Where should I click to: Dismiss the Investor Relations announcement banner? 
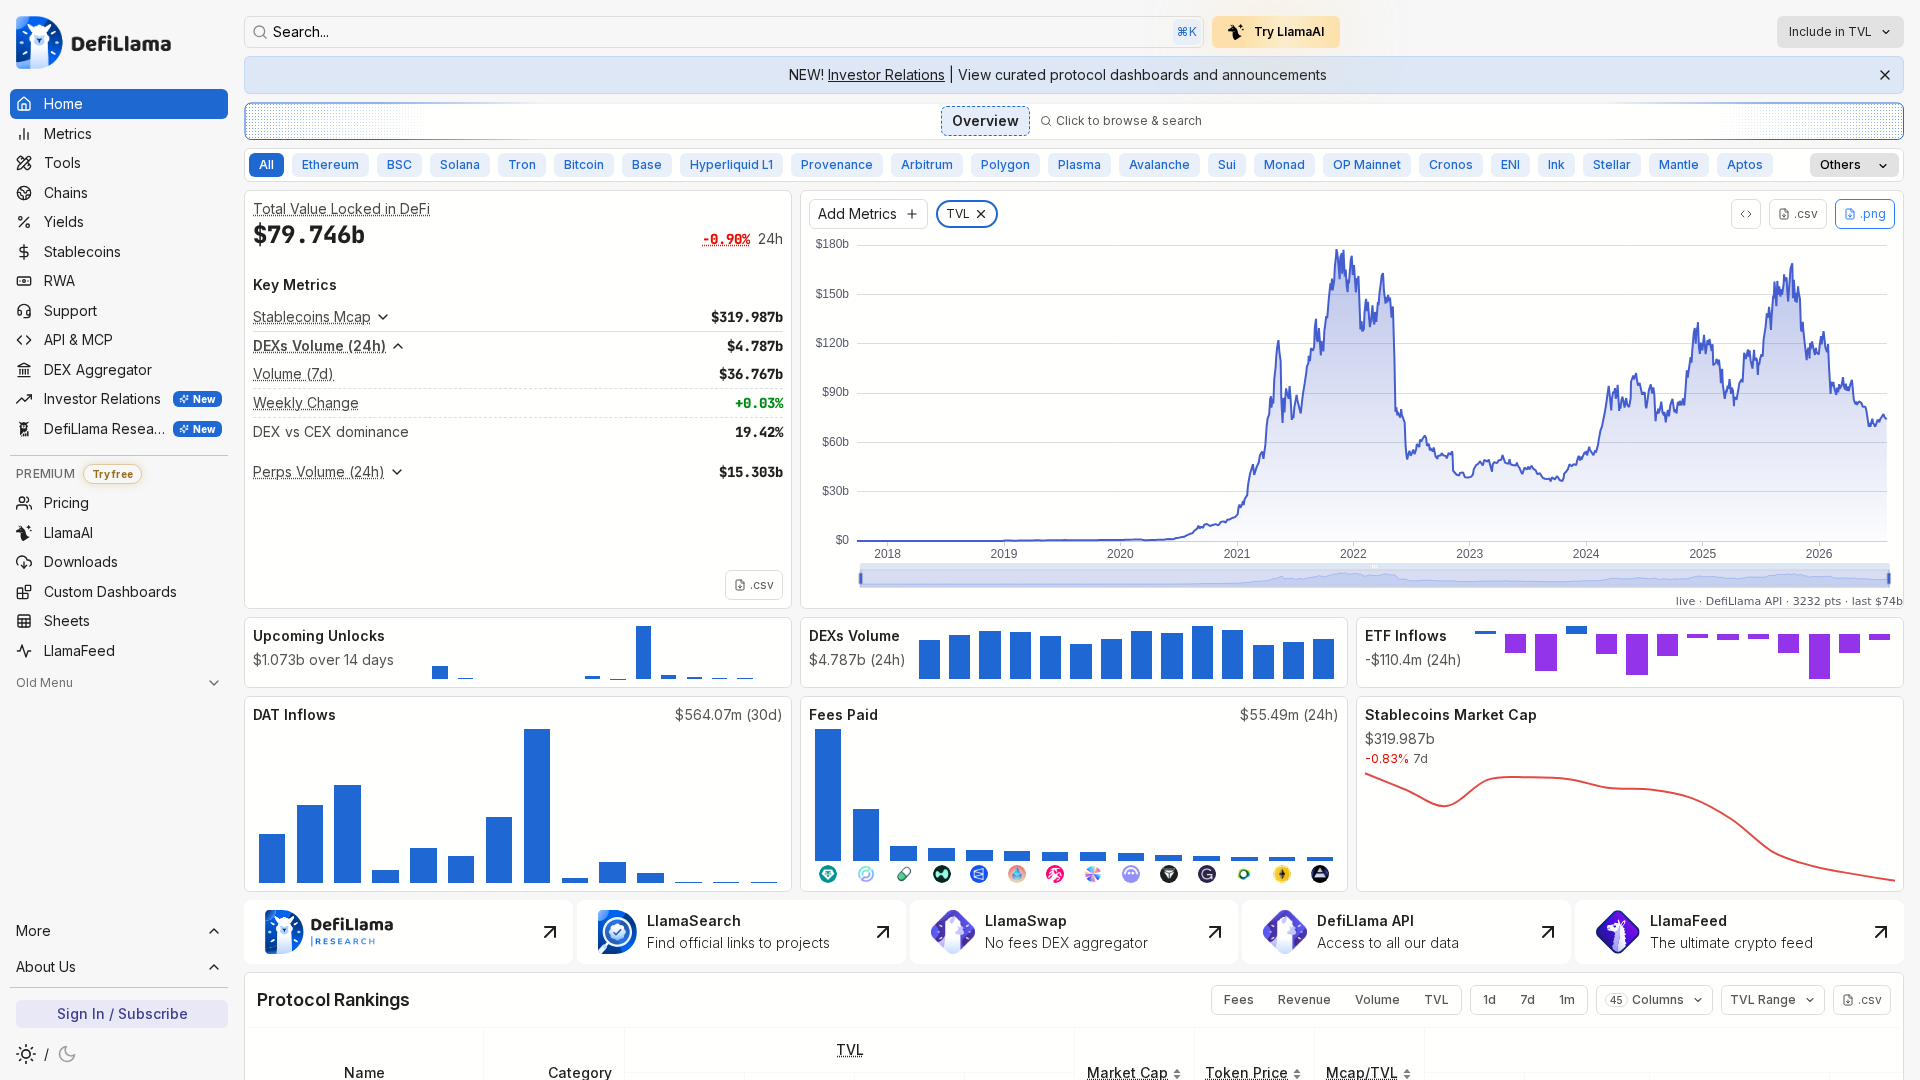[x=1885, y=75]
